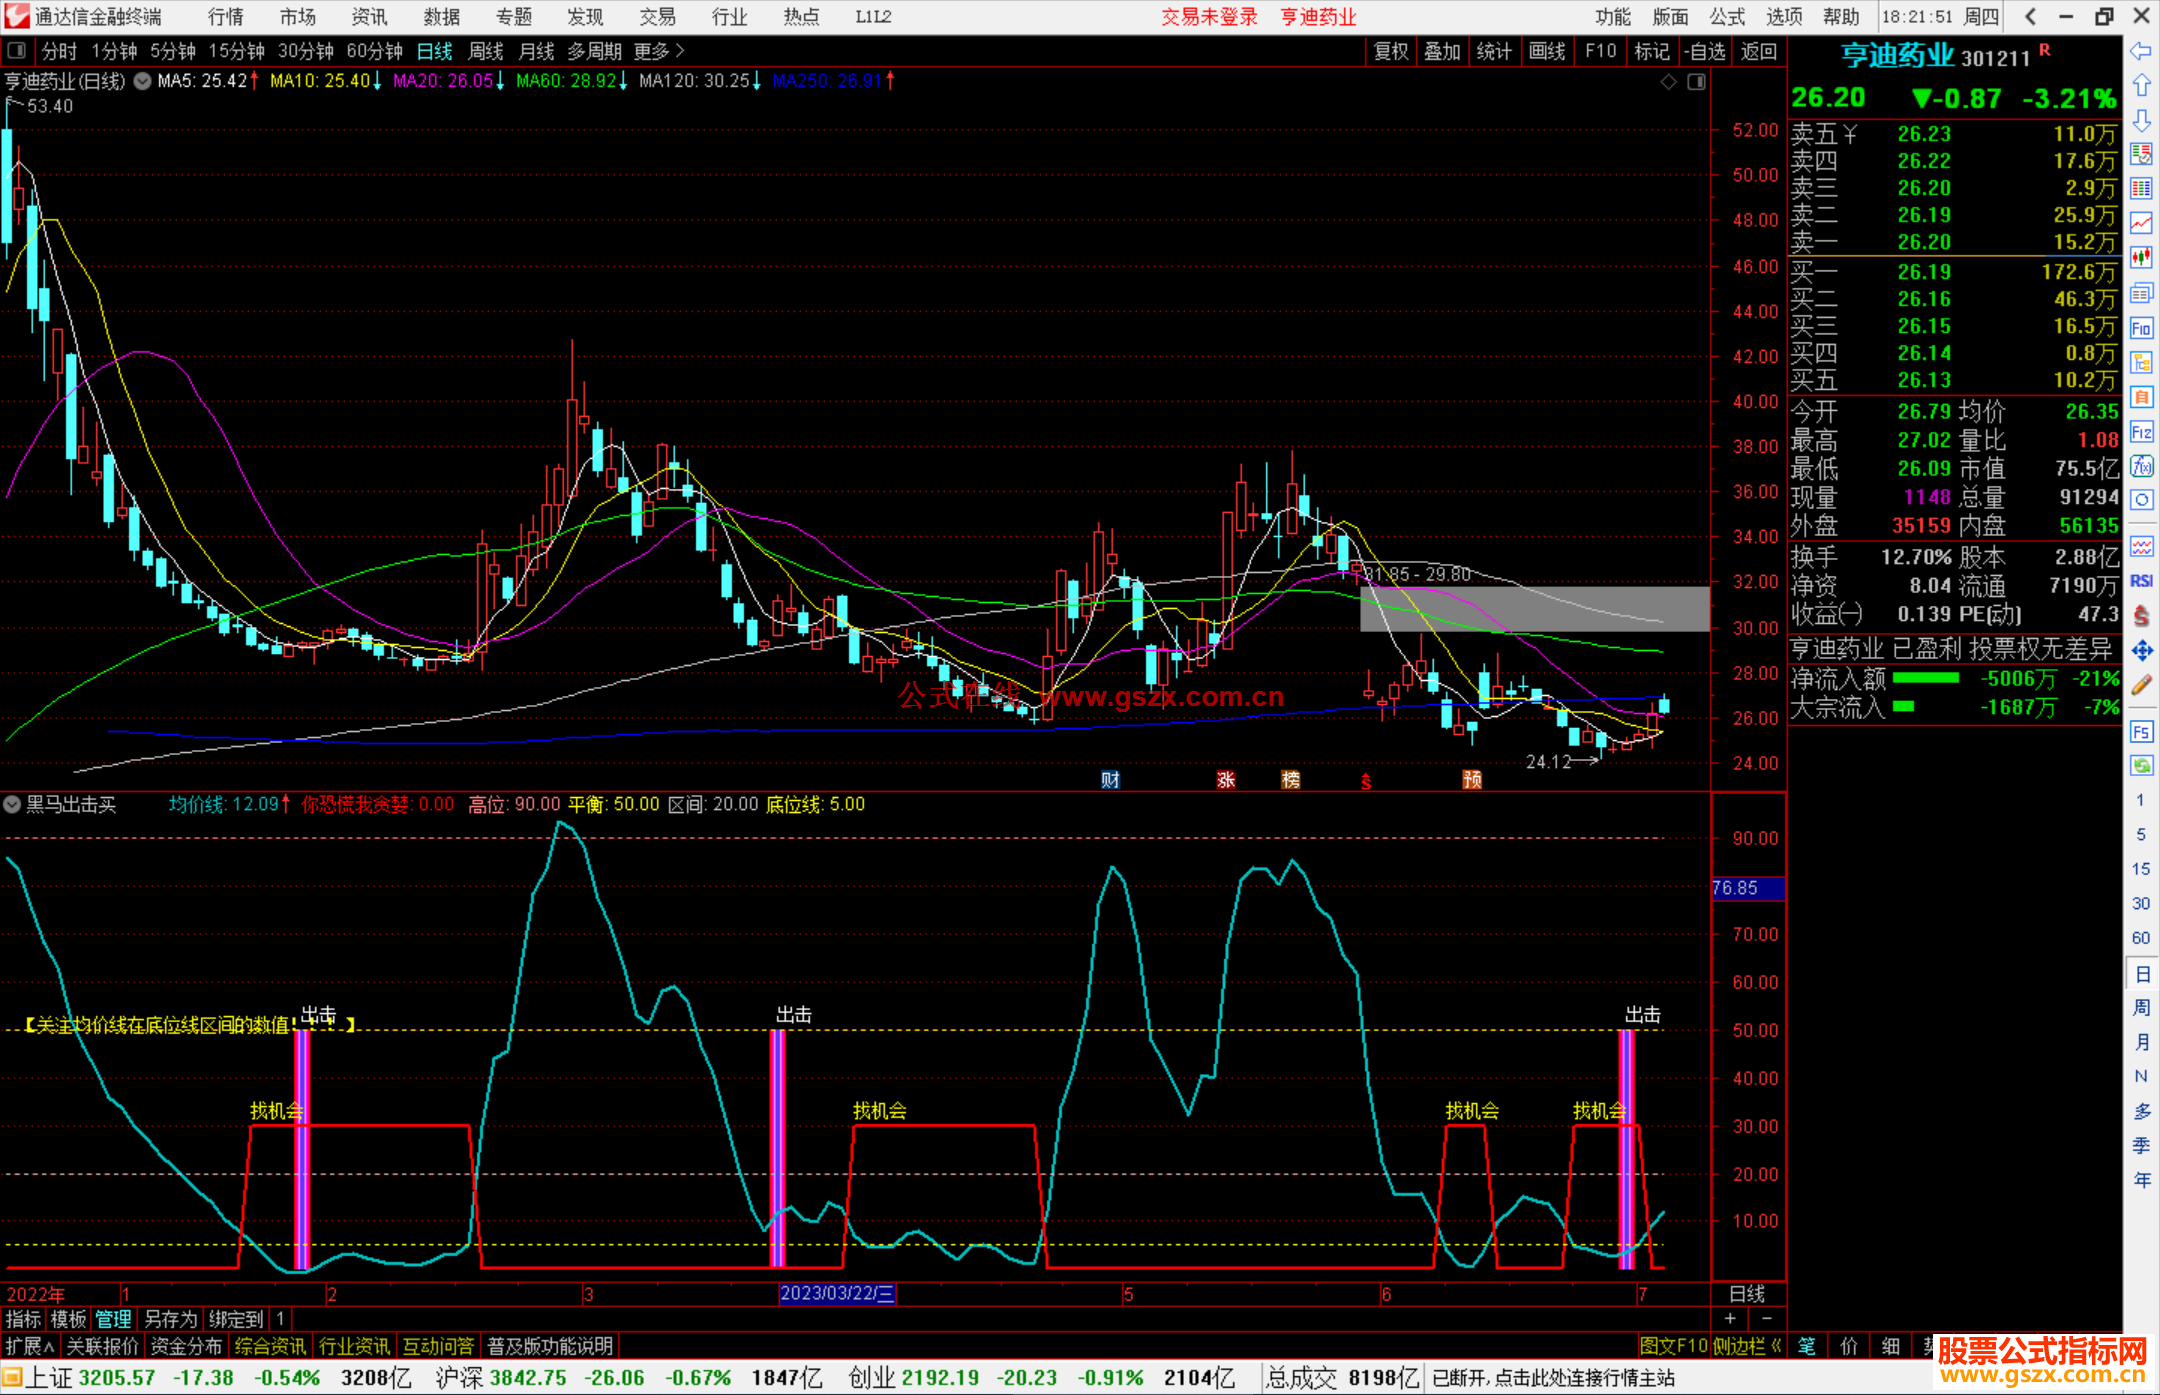Click the plus zoom button near 日线
Screen dimensions: 2160x1395
(x=1730, y=1319)
